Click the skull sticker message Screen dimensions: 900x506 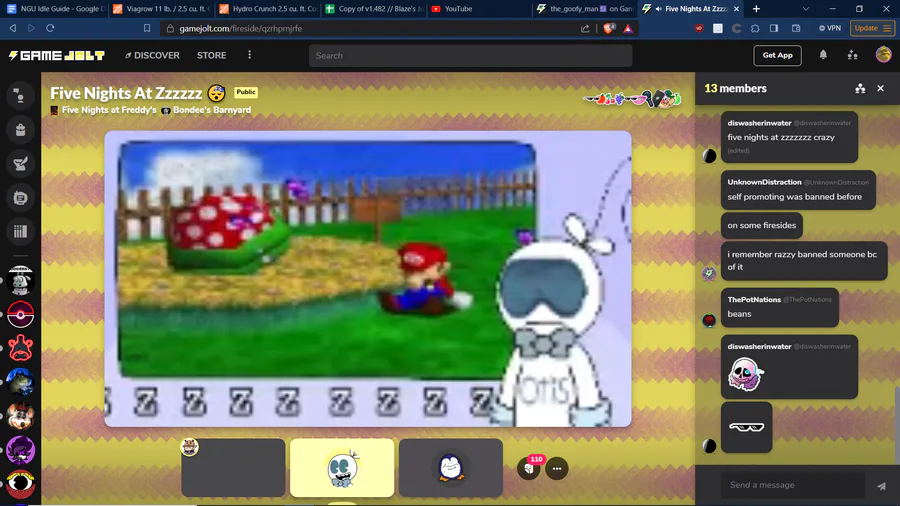745,374
